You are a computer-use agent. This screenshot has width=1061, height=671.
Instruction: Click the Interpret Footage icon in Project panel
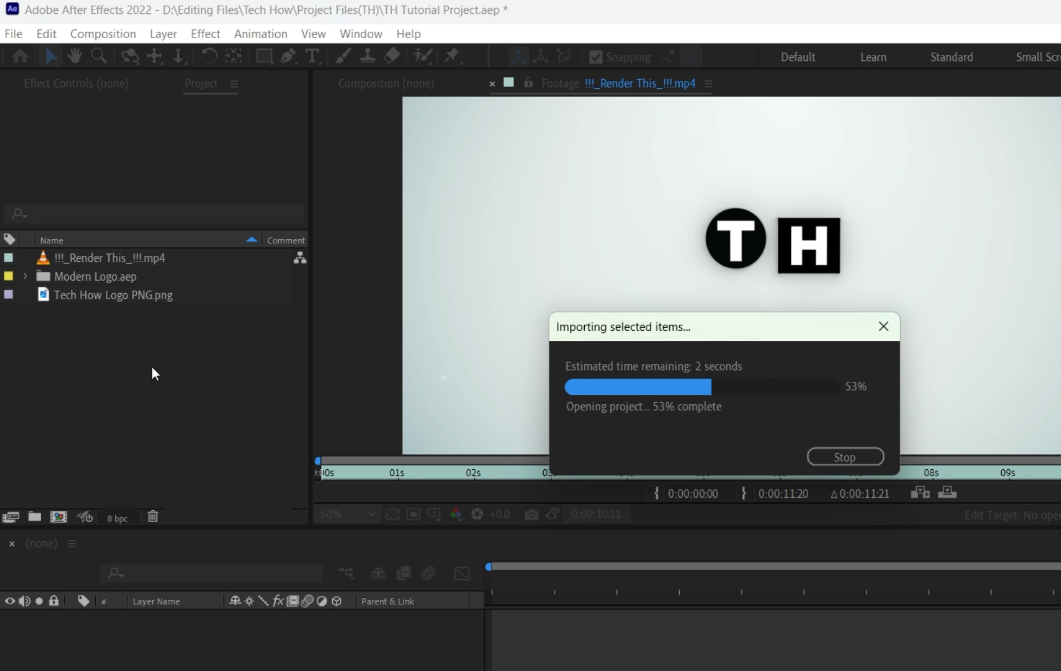pos(10,517)
